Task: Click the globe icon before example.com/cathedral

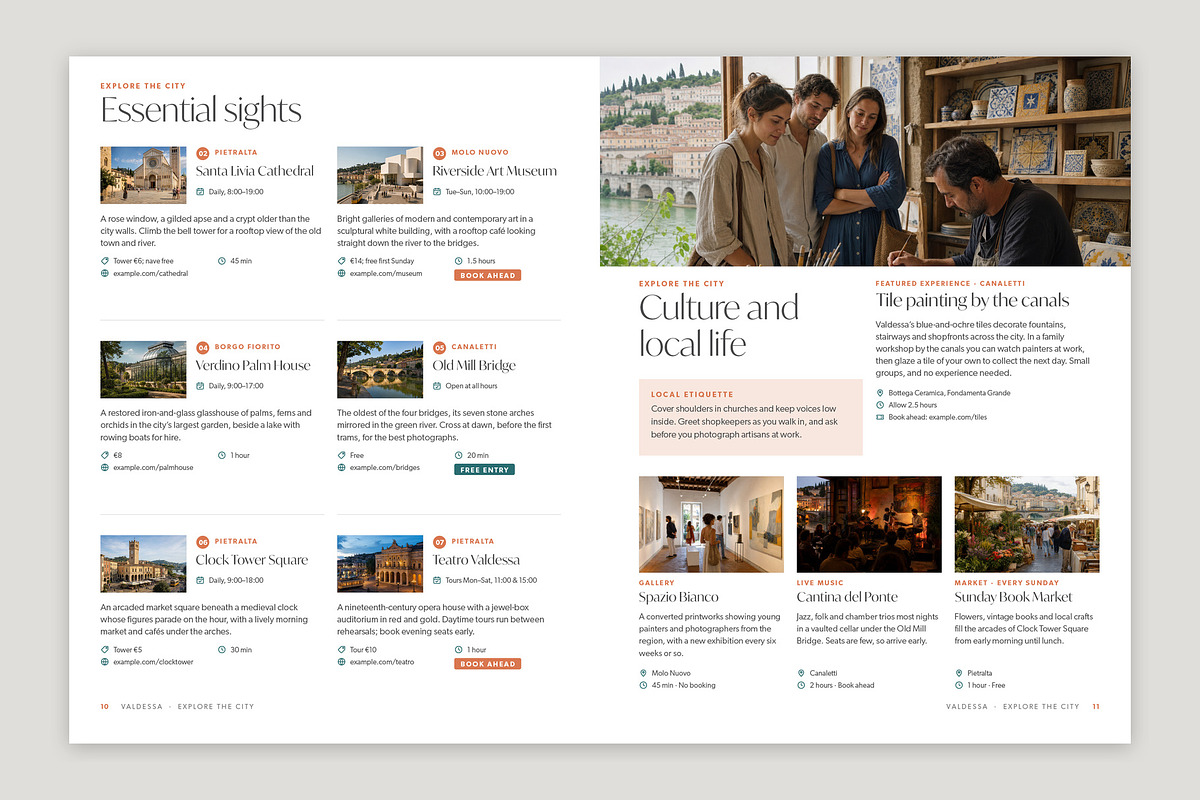Action: (104, 273)
